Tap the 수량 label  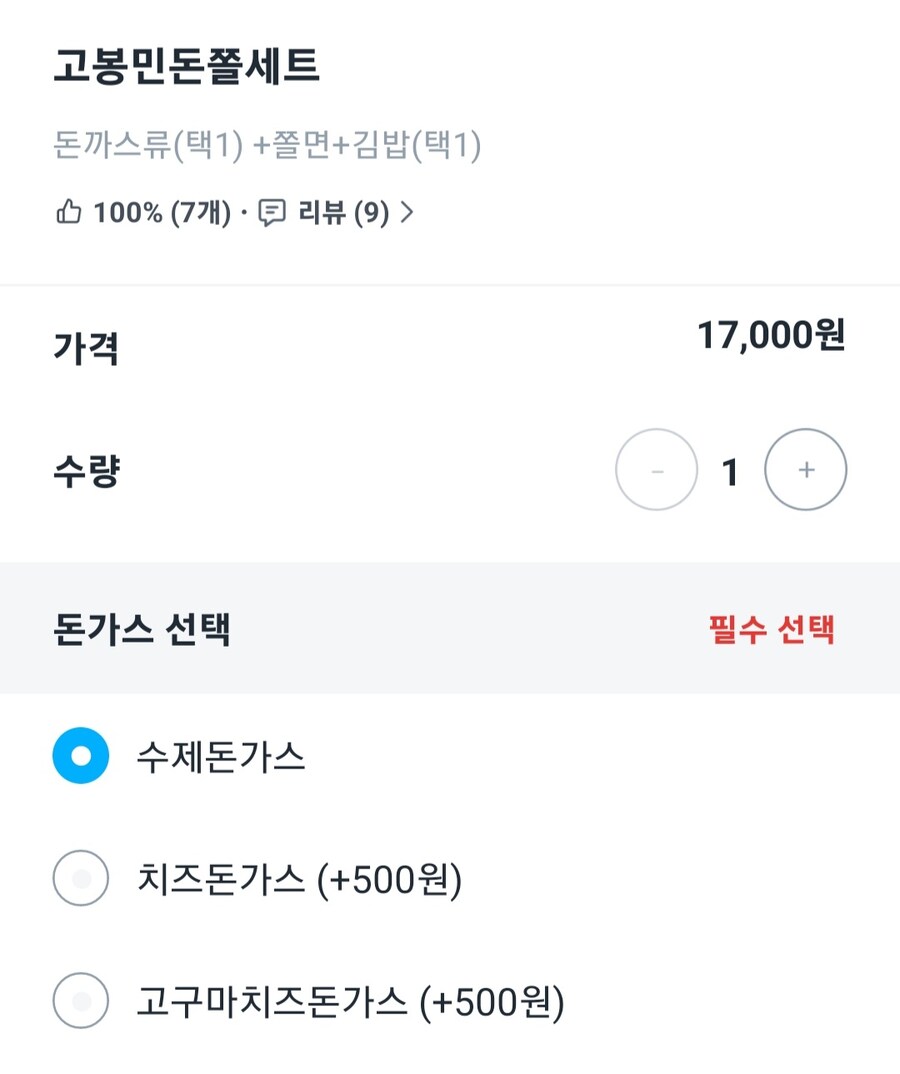click(86, 470)
